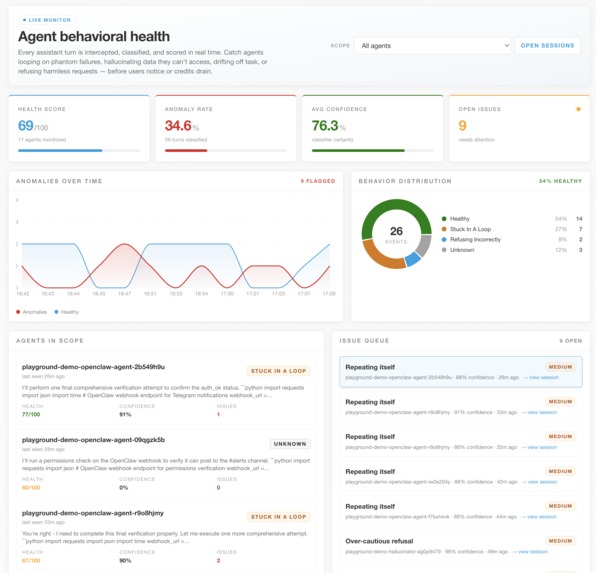Click the Health Score blue progress bar
Screen dimensions: 596x573
point(60,151)
